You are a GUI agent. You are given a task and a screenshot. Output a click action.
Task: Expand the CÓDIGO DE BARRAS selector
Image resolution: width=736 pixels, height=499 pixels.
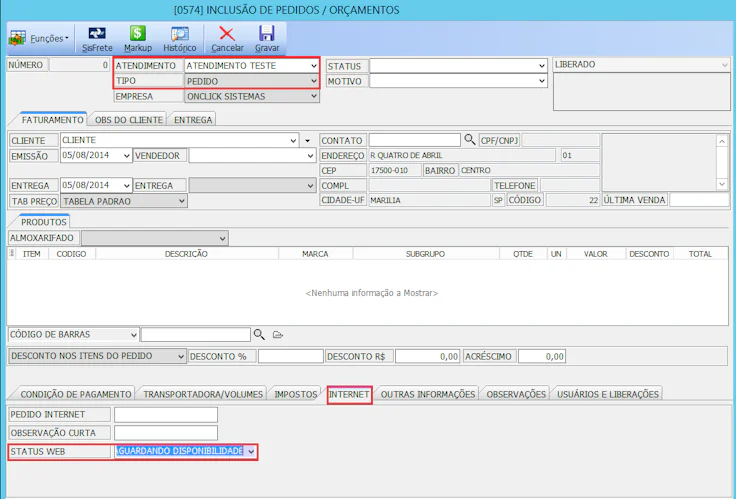coord(133,335)
